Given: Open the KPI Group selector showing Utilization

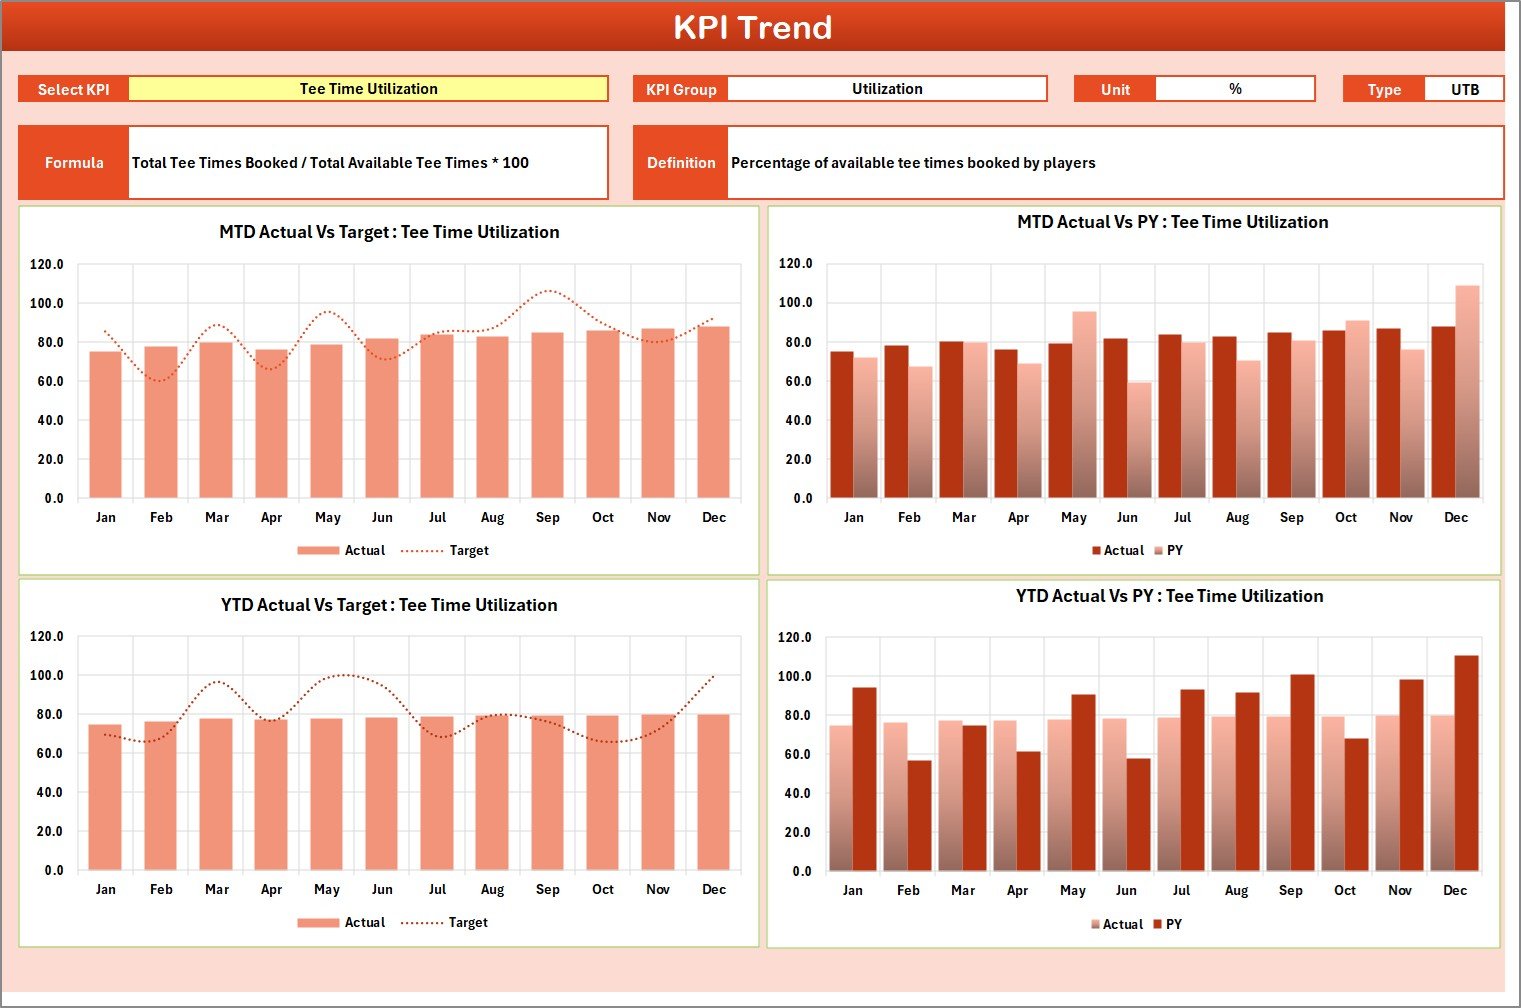Looking at the screenshot, I should tap(887, 88).
